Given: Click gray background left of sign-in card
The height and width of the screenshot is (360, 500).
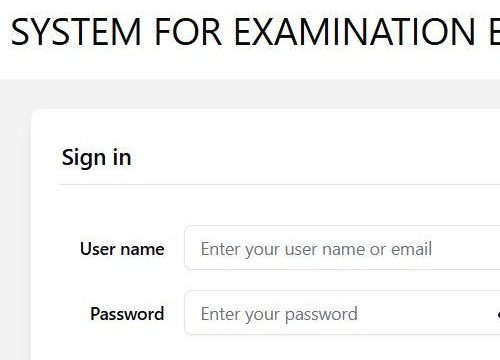Looking at the screenshot, I should [x=15, y=233].
